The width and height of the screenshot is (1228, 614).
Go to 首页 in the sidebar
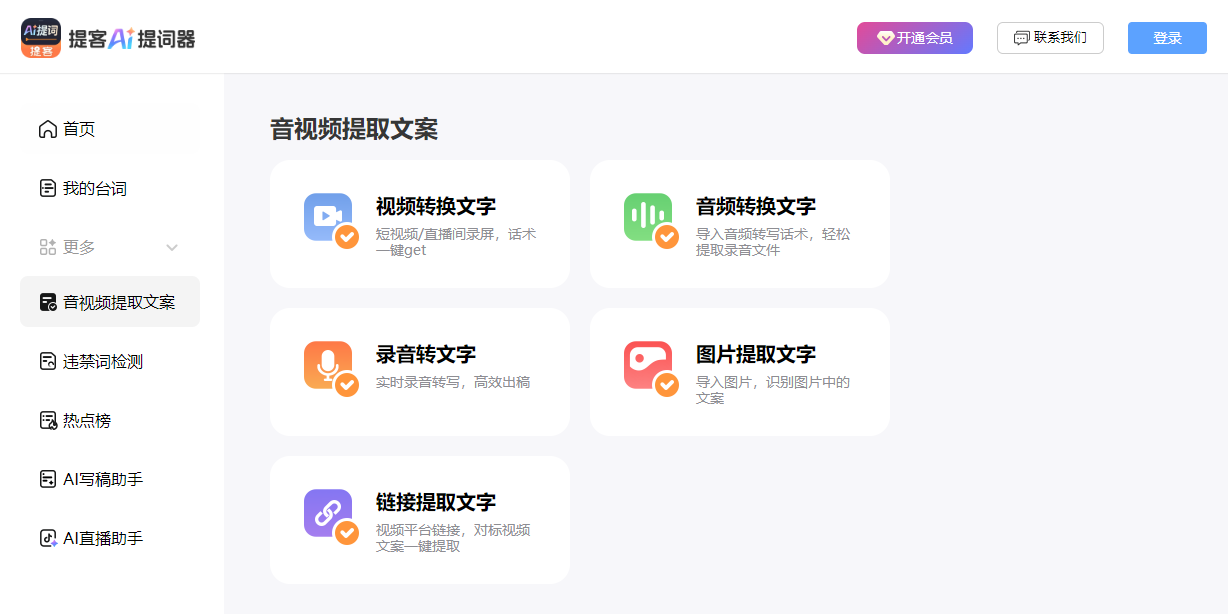110,129
